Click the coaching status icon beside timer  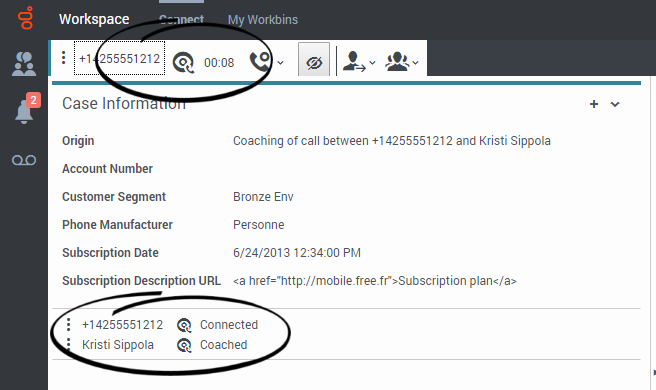coord(183,63)
